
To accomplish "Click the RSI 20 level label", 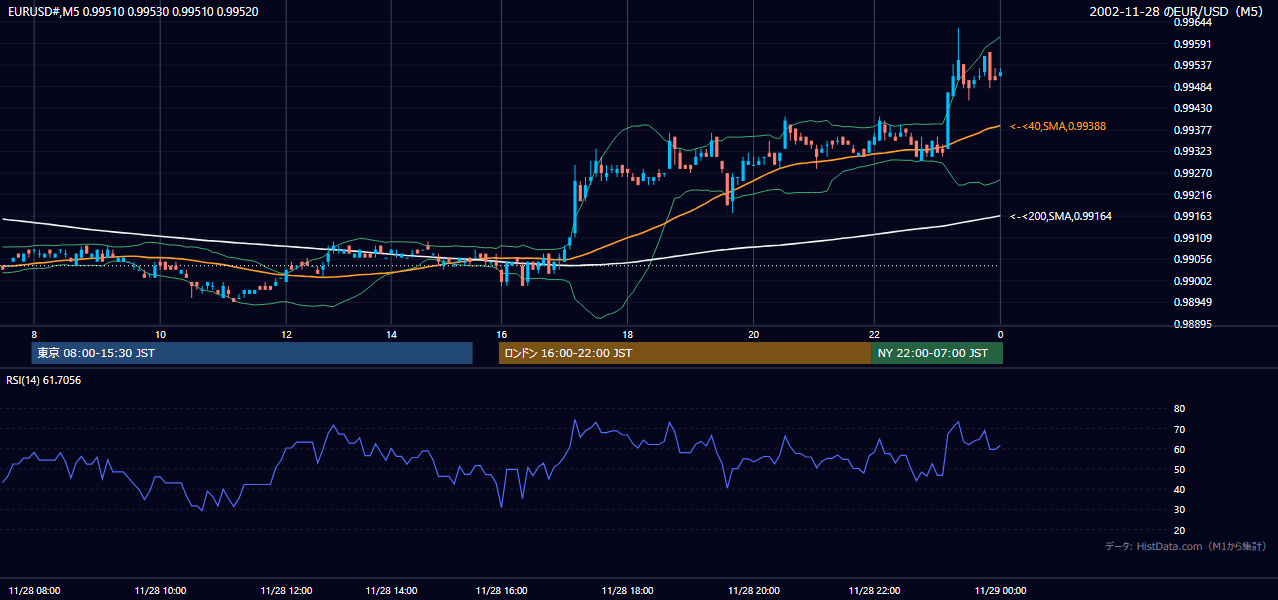I will [x=1179, y=530].
